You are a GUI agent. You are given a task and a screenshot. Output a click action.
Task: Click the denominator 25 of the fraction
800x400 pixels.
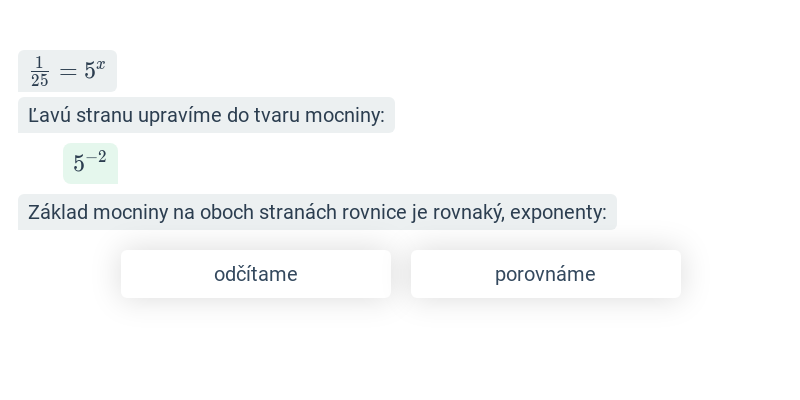[x=39, y=81]
